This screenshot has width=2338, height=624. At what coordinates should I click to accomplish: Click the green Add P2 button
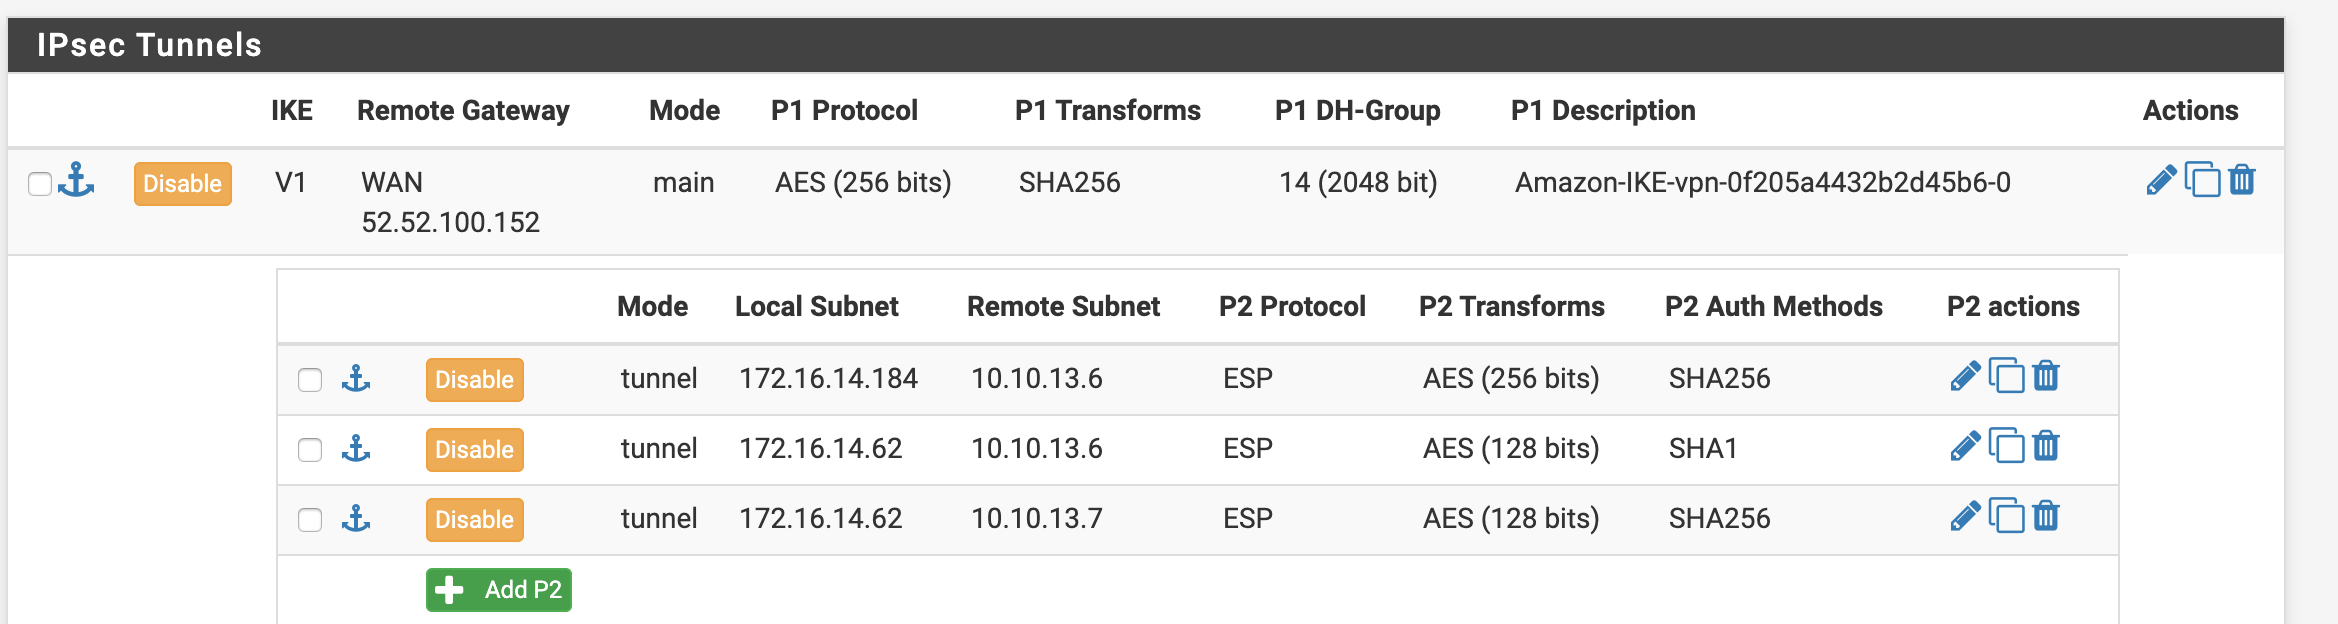click(498, 590)
